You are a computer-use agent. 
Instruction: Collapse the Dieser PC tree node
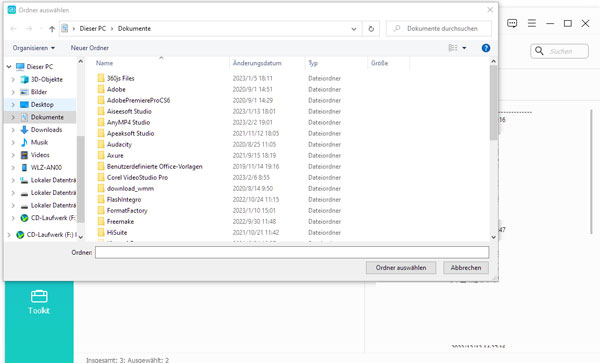(9, 67)
